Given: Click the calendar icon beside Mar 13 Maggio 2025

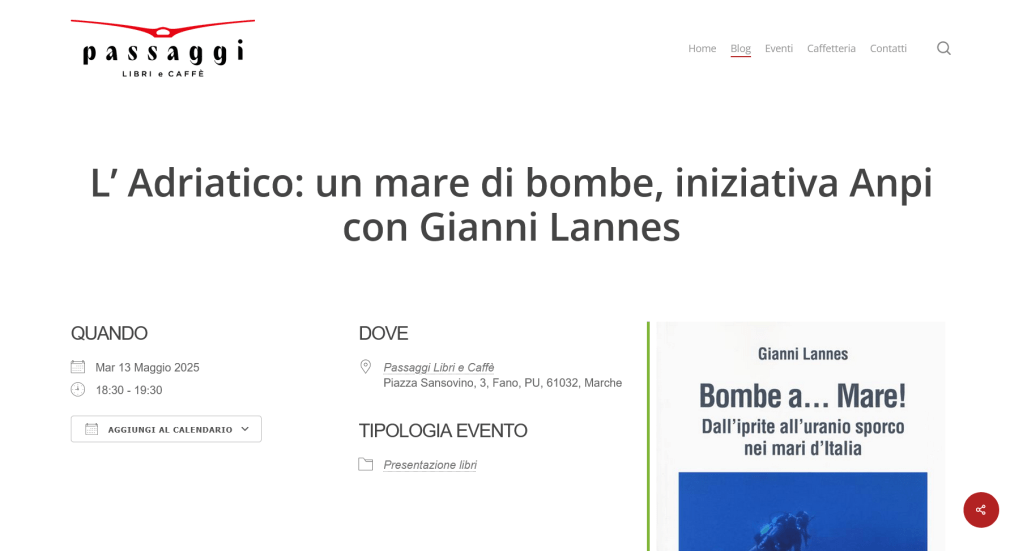Looking at the screenshot, I should [78, 367].
